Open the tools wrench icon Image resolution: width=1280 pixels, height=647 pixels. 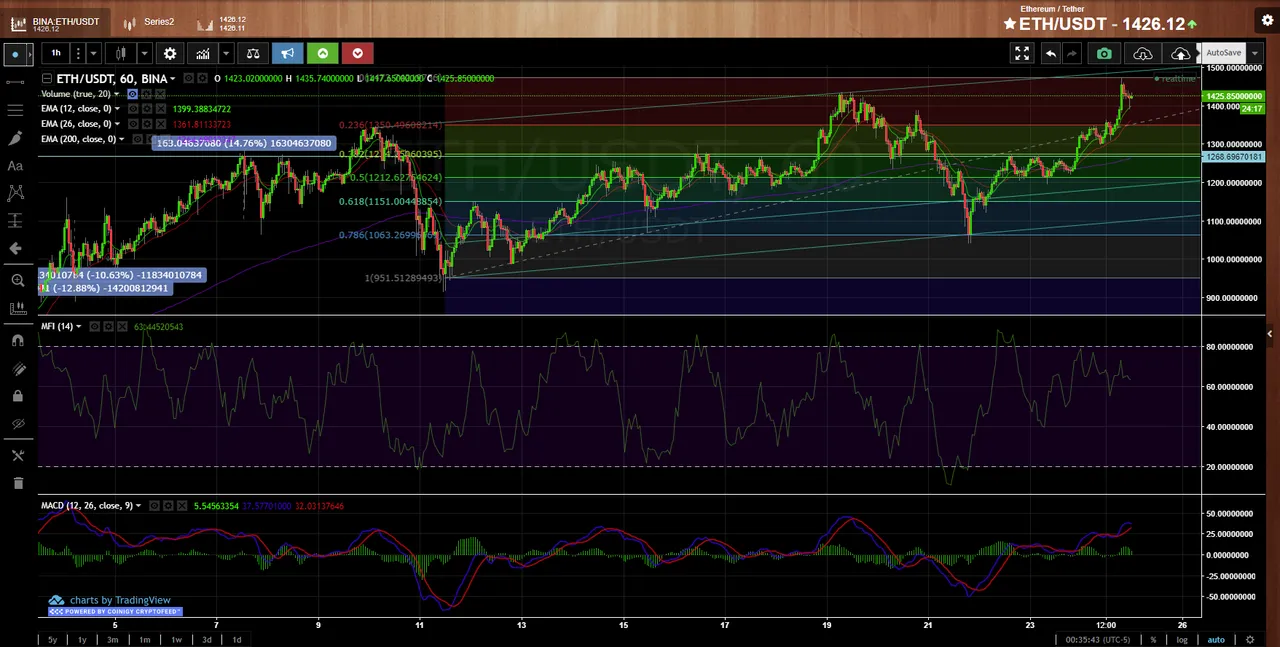pyautogui.click(x=17, y=455)
